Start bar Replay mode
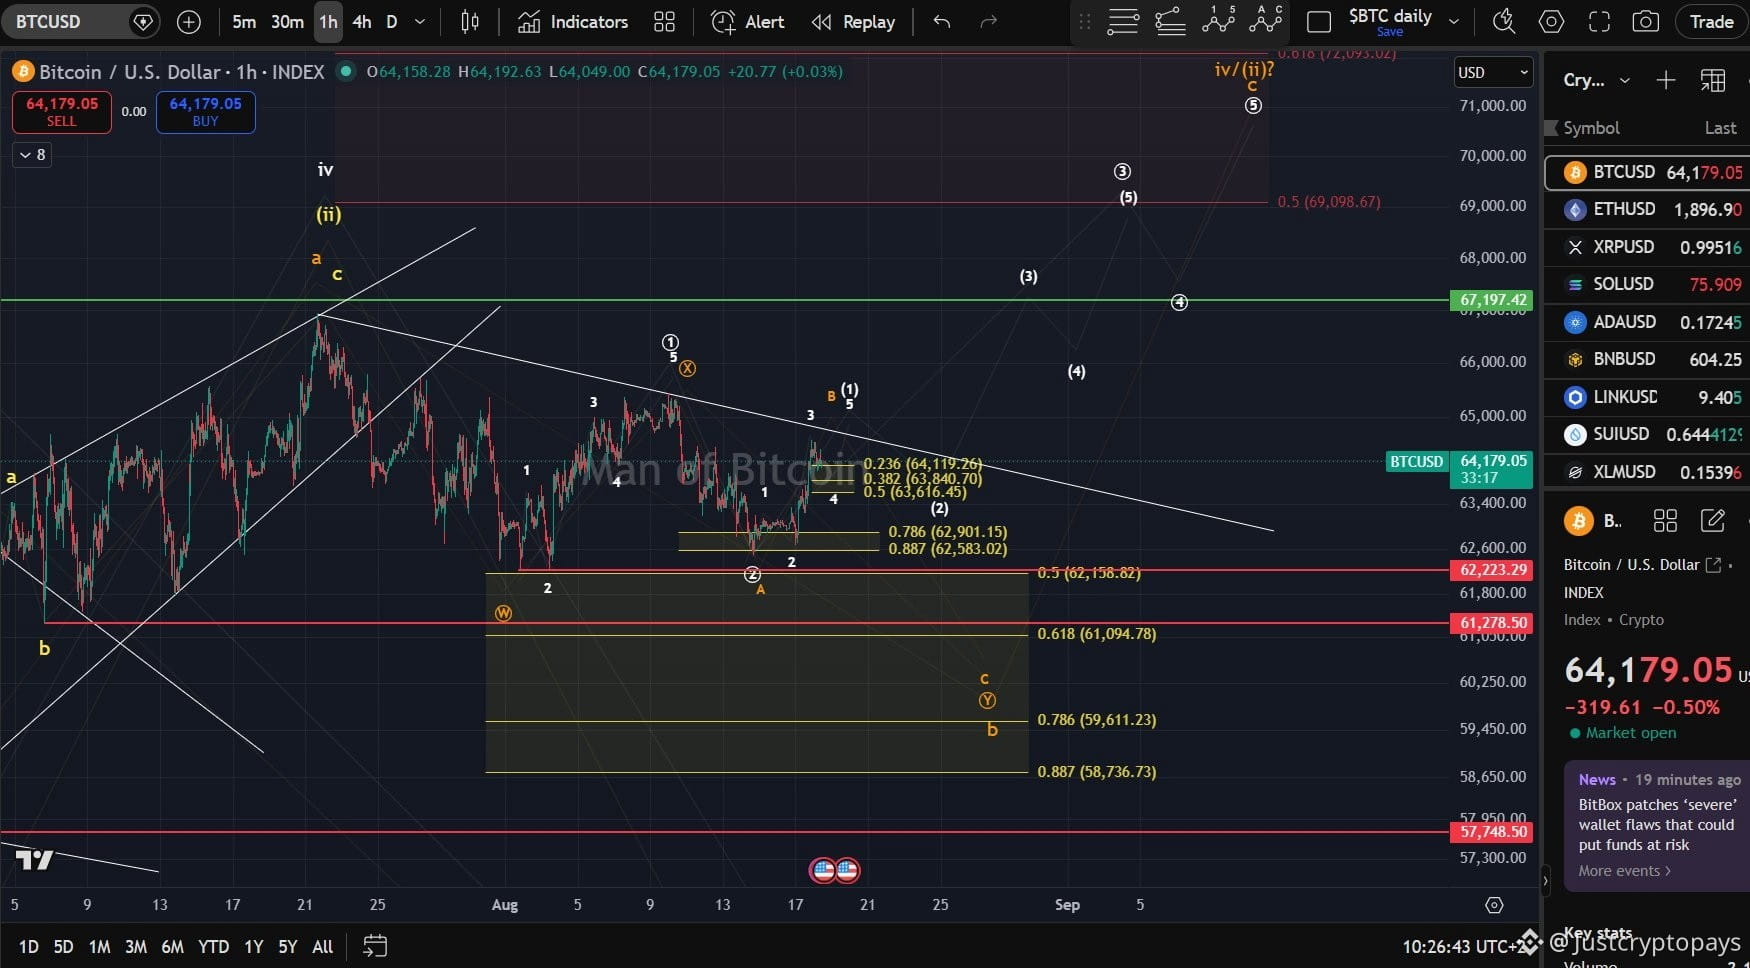 click(x=853, y=21)
